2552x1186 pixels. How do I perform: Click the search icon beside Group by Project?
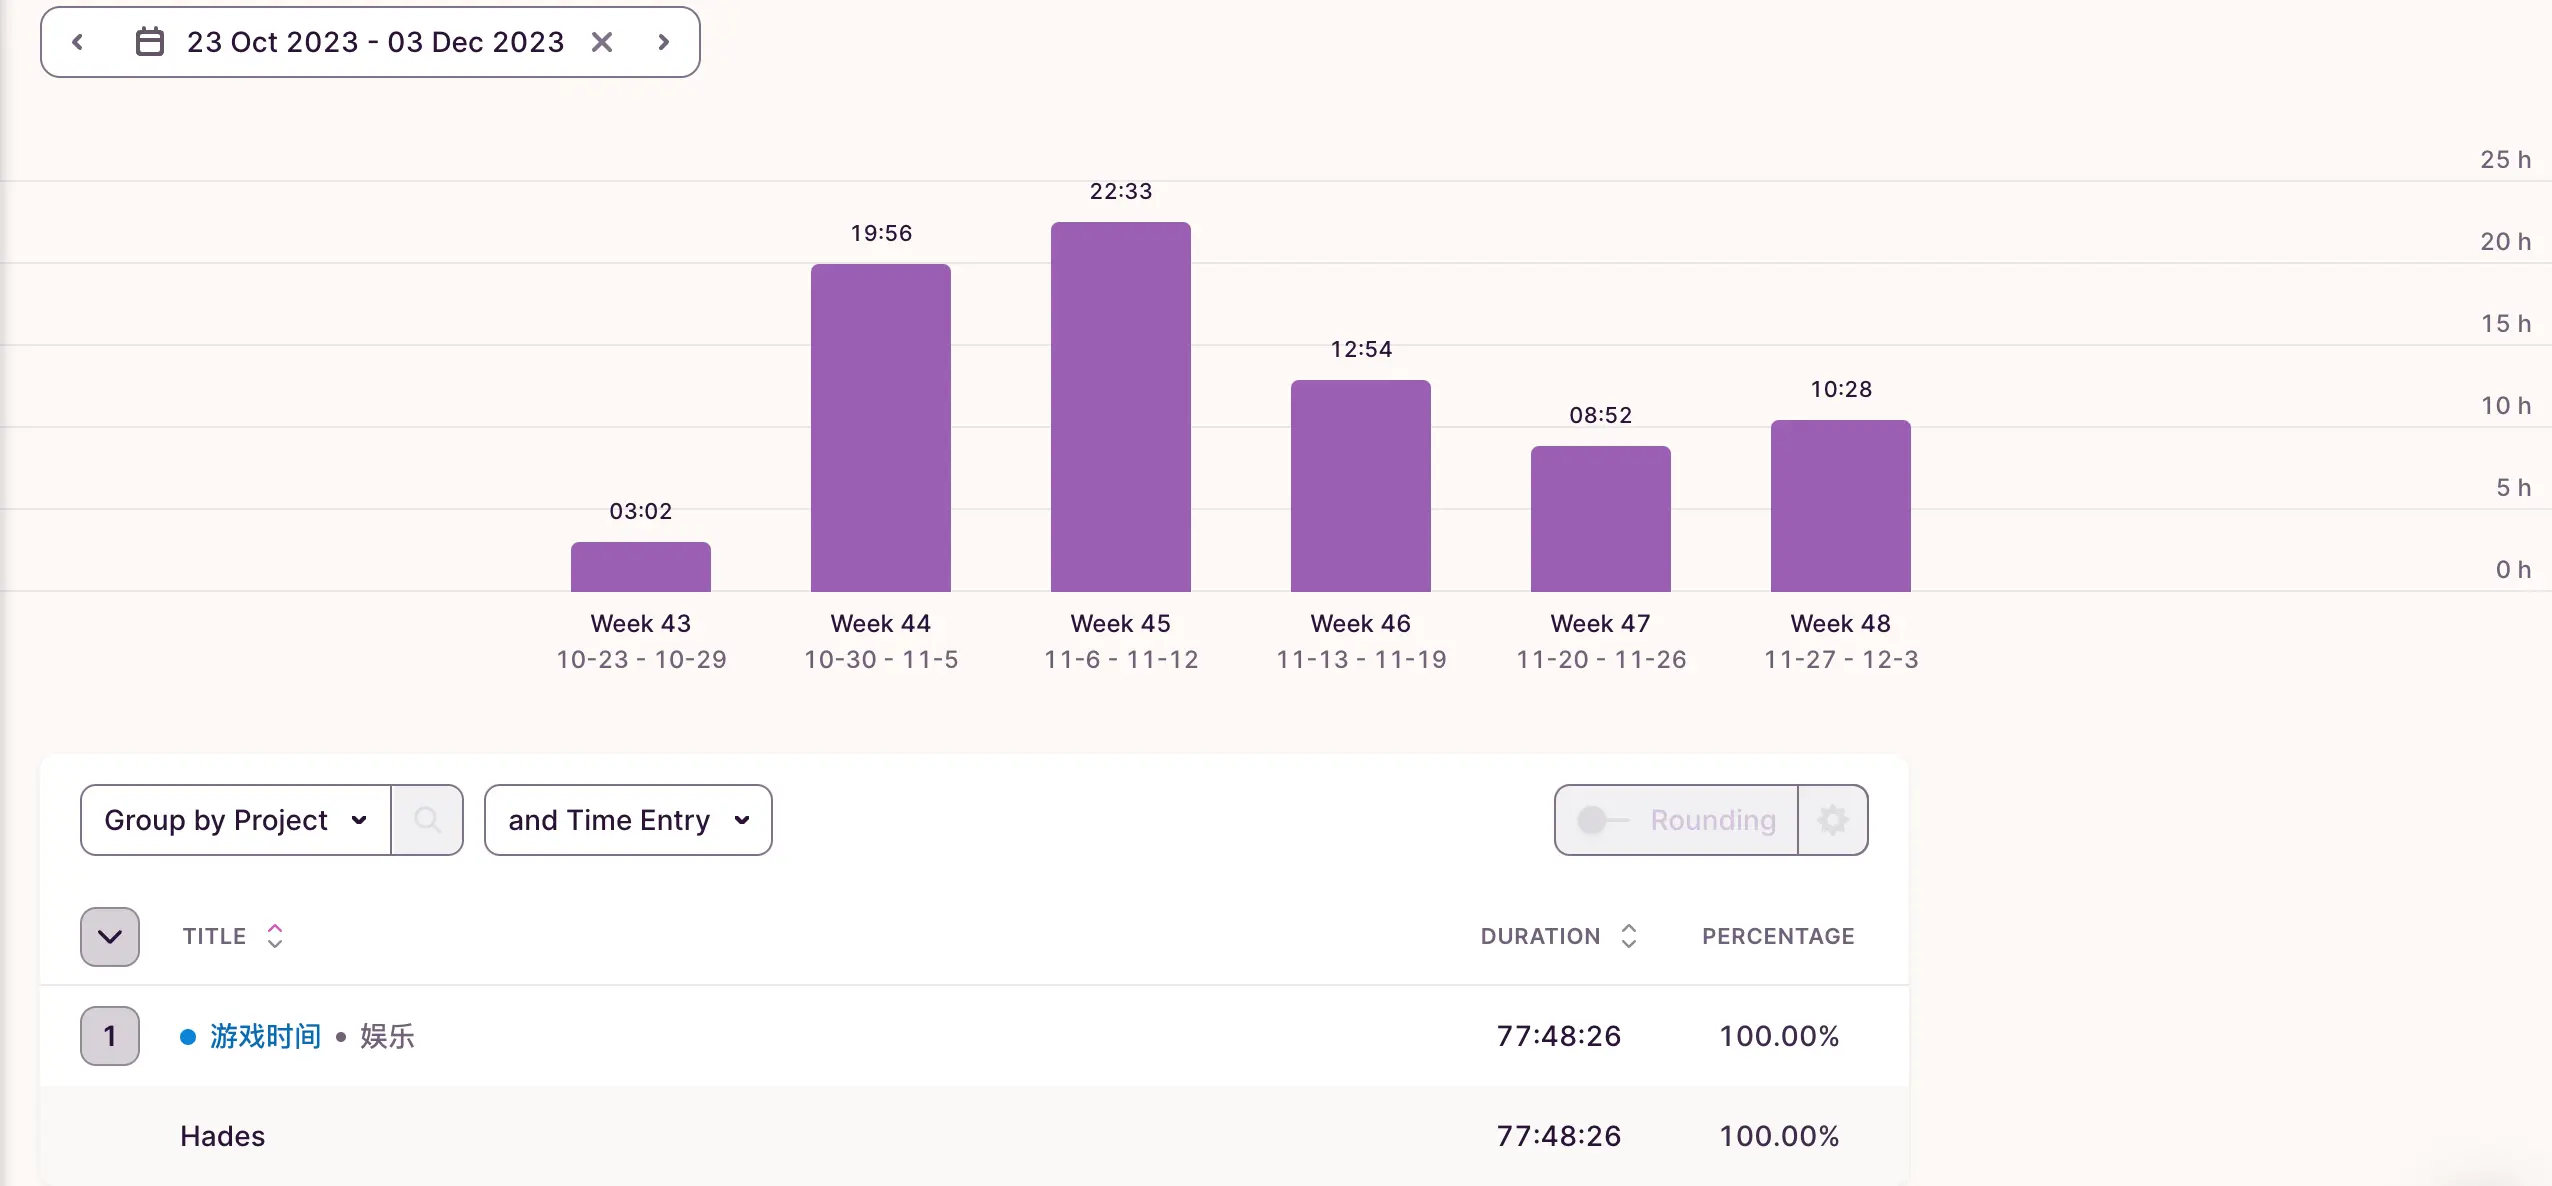click(x=427, y=820)
